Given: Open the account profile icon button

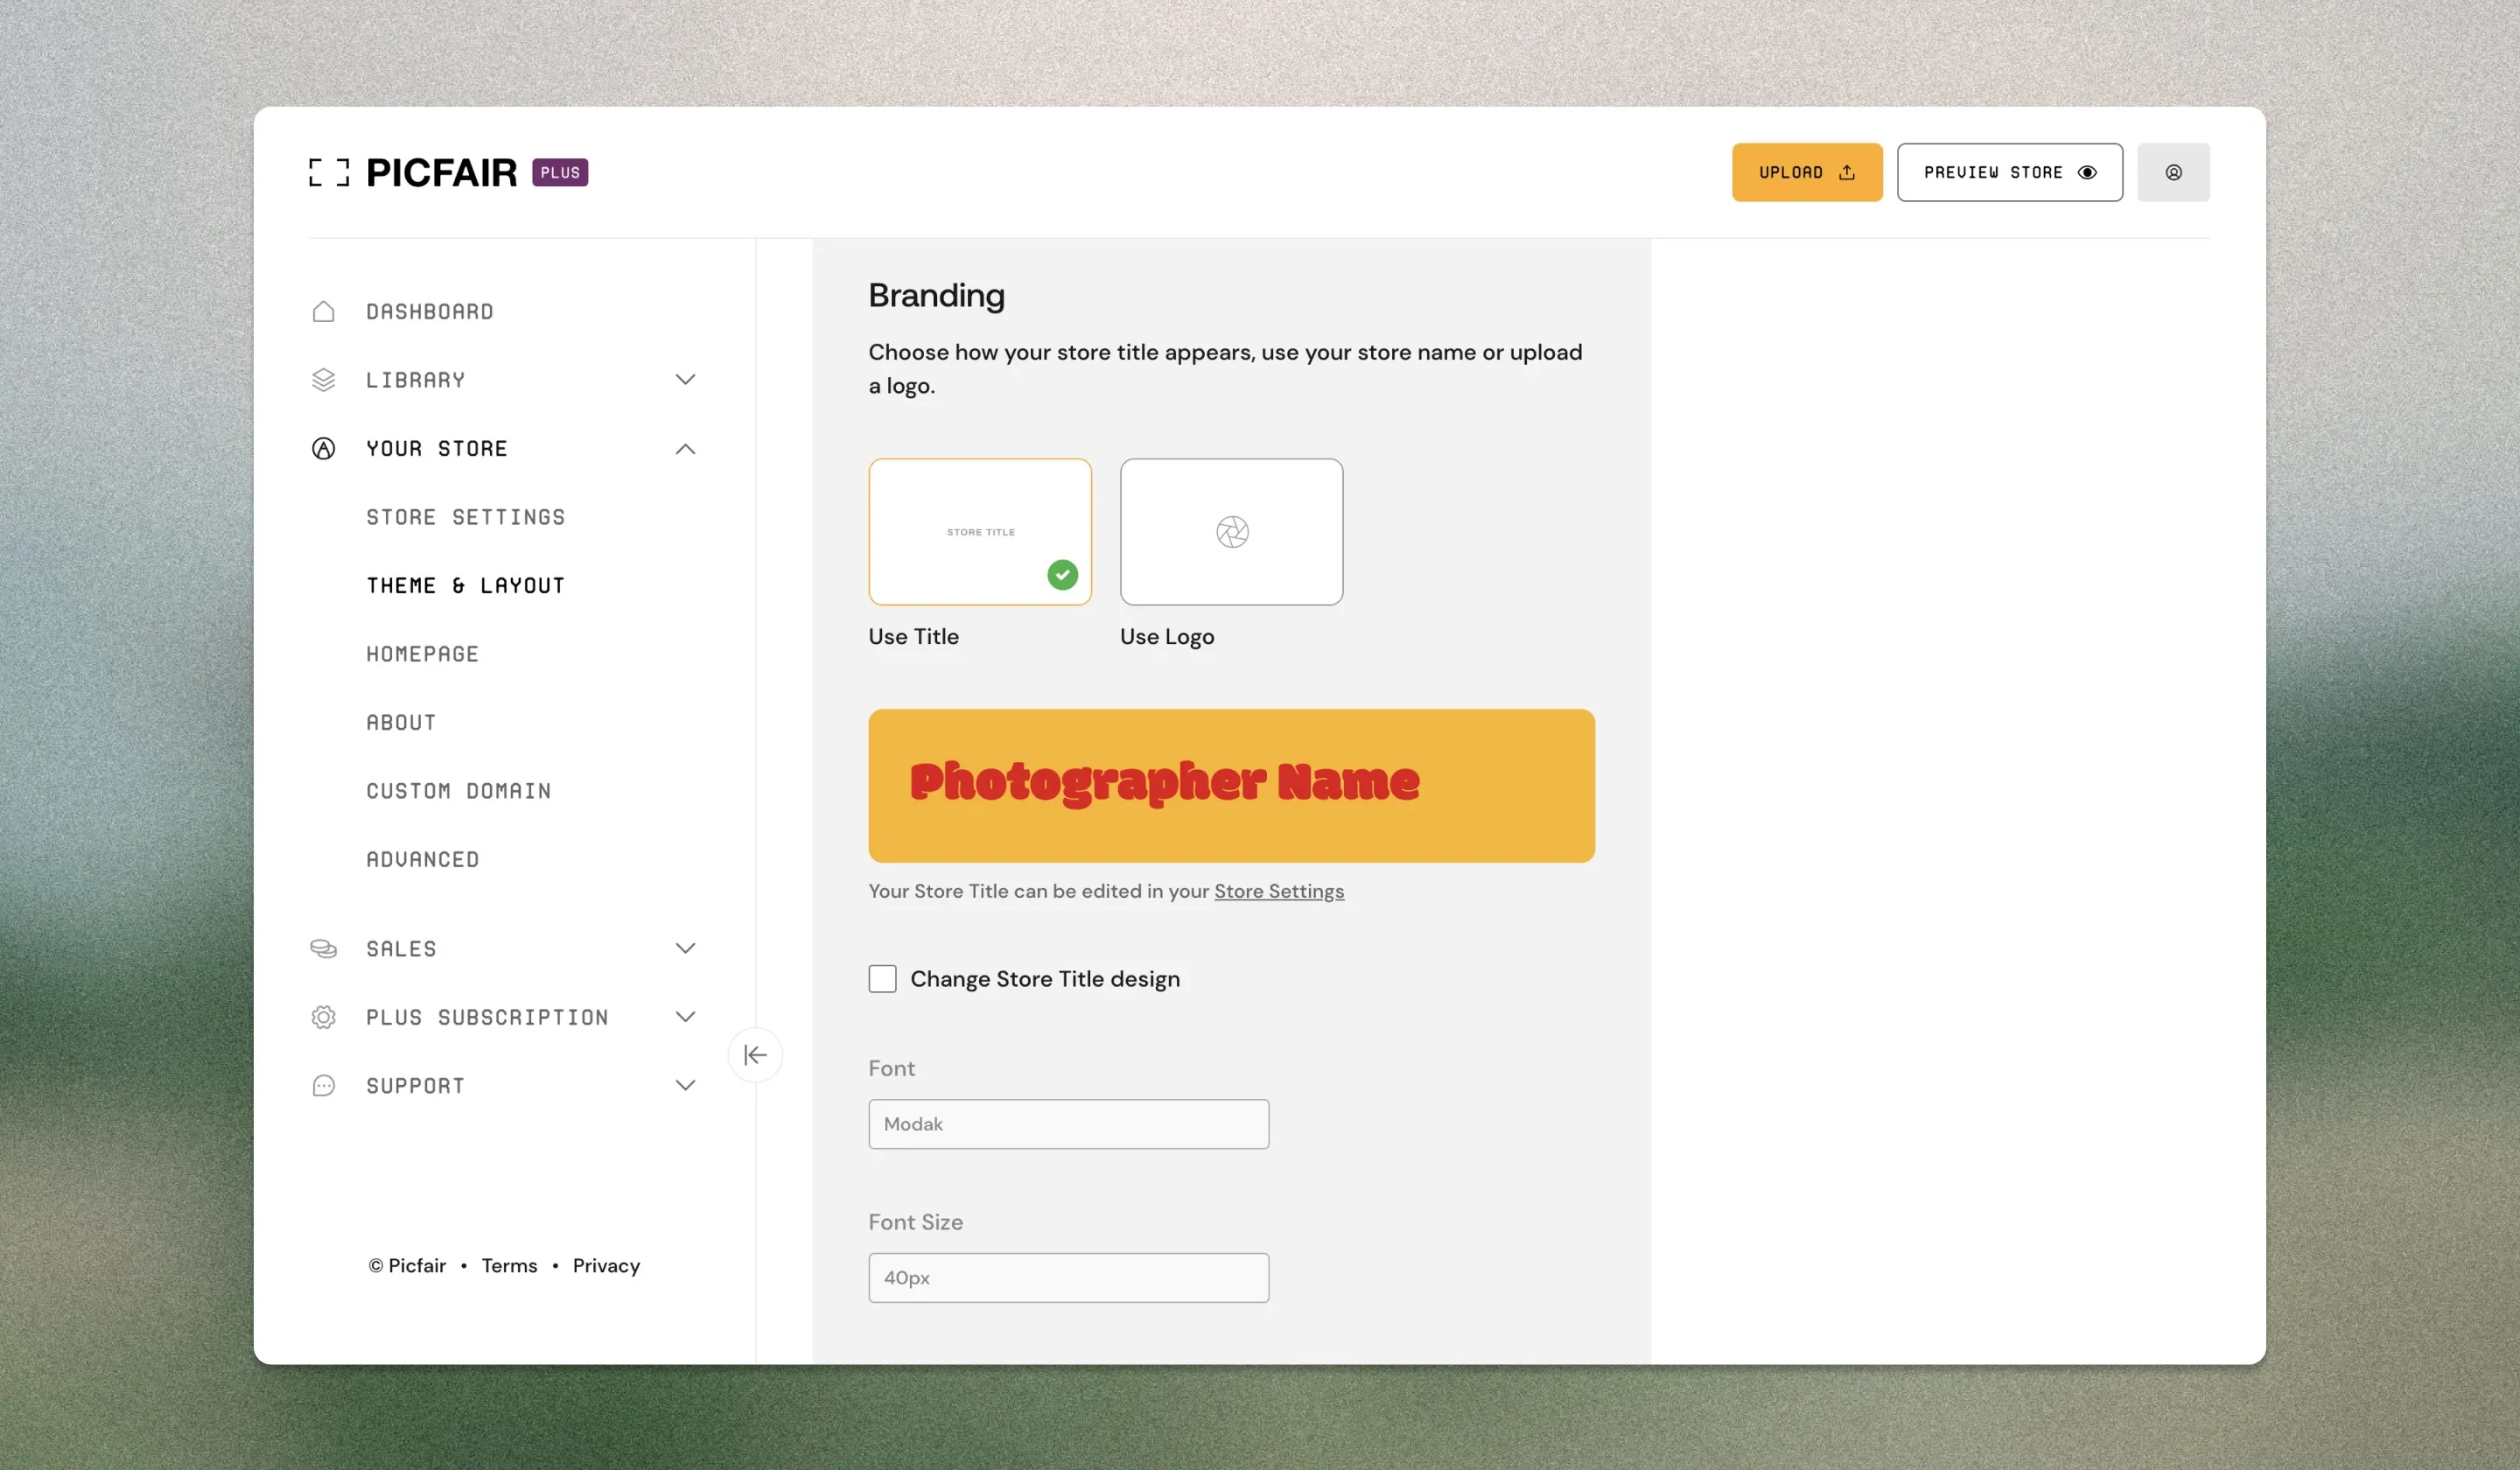Looking at the screenshot, I should click(x=2173, y=172).
